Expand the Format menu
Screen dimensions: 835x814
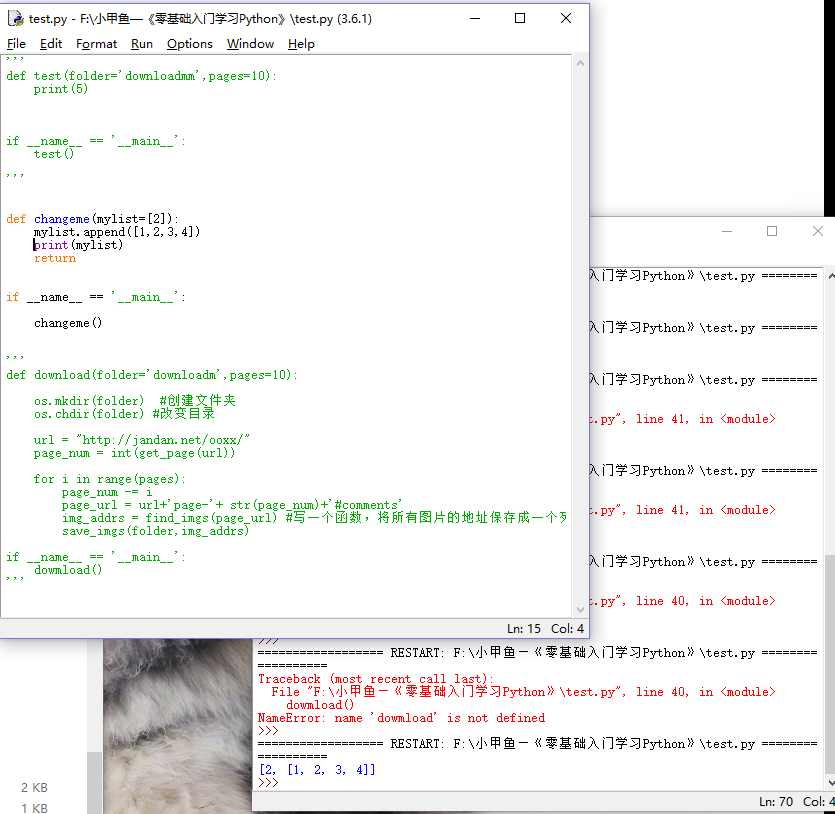click(96, 44)
